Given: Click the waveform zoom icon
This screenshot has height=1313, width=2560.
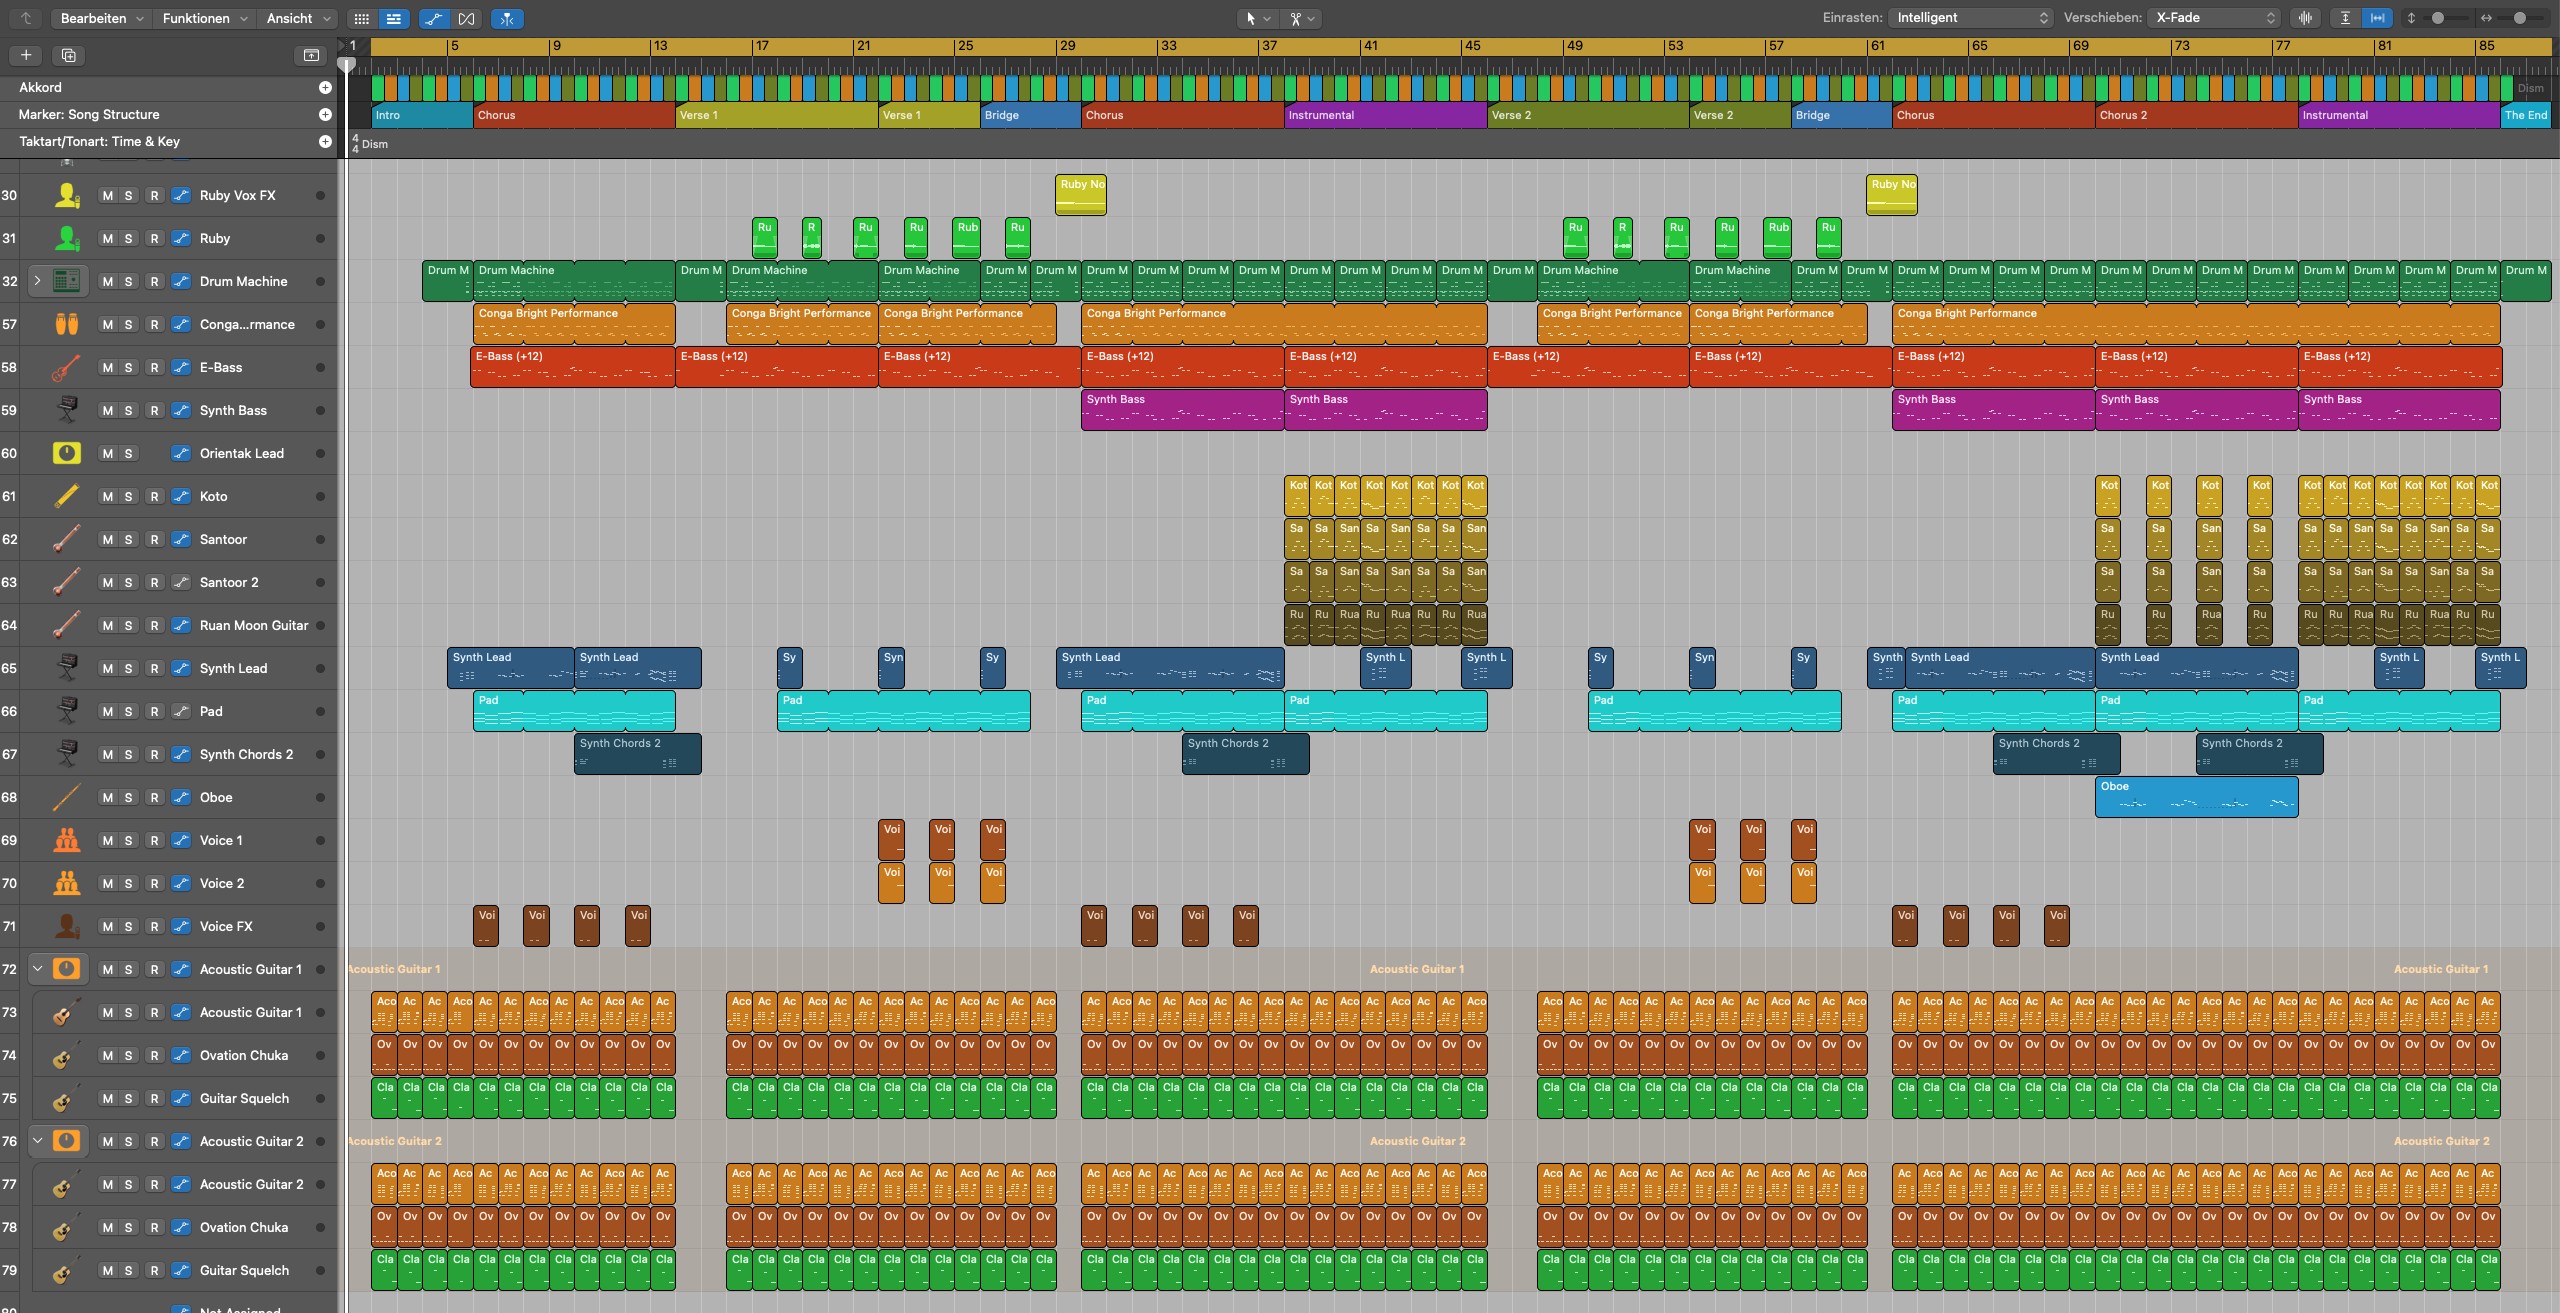Looking at the screenshot, I should tap(2306, 18).
